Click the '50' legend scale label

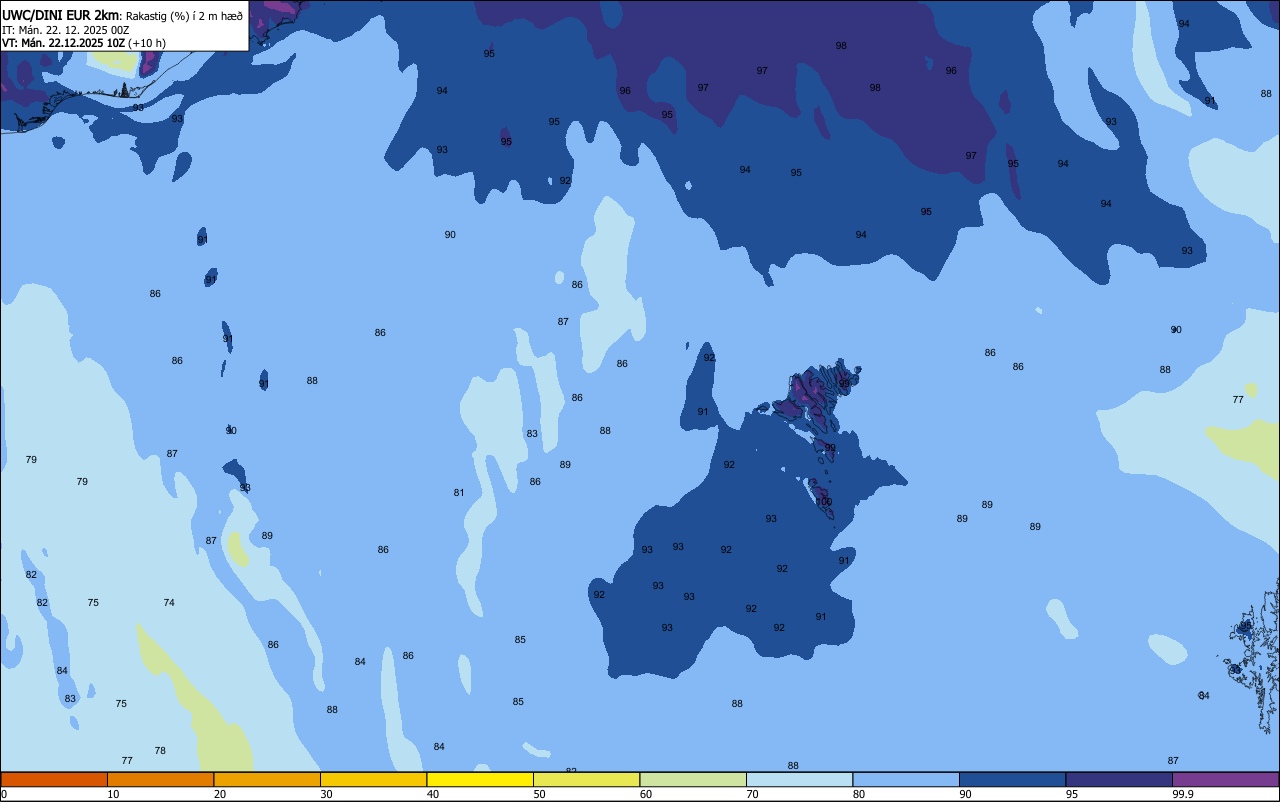[539, 794]
